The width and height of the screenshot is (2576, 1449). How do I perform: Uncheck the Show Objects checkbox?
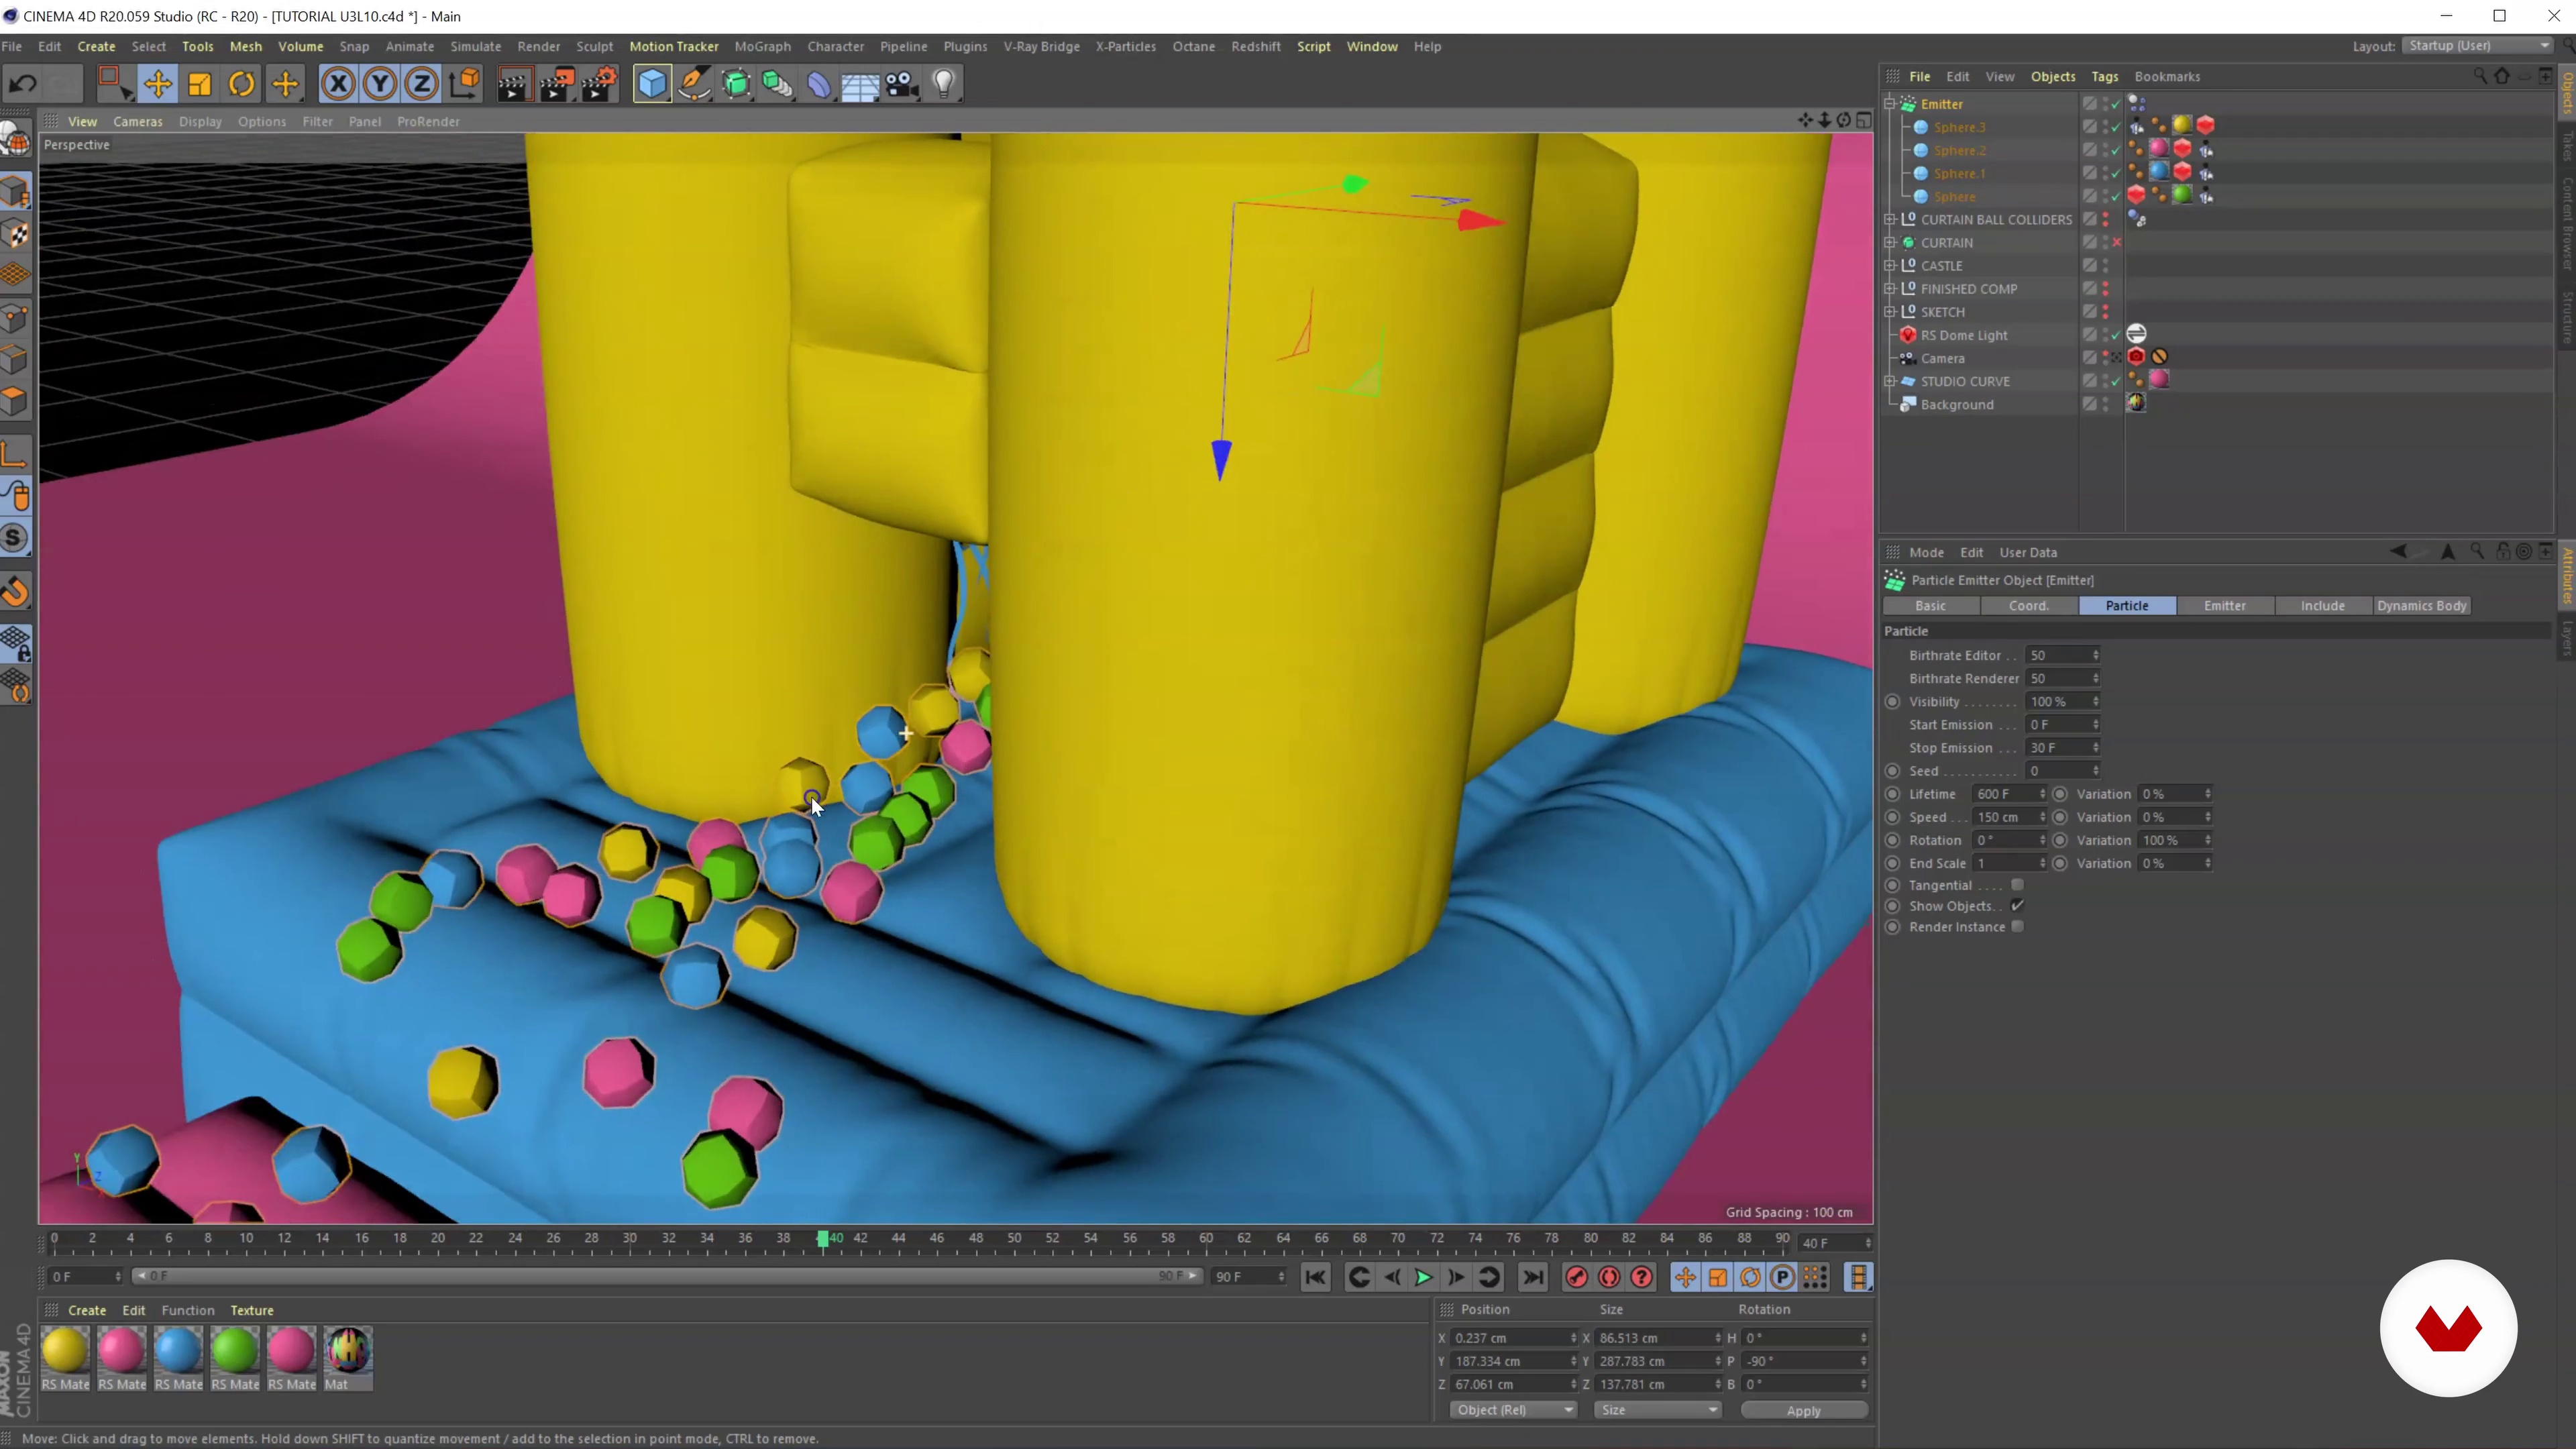[2017, 906]
